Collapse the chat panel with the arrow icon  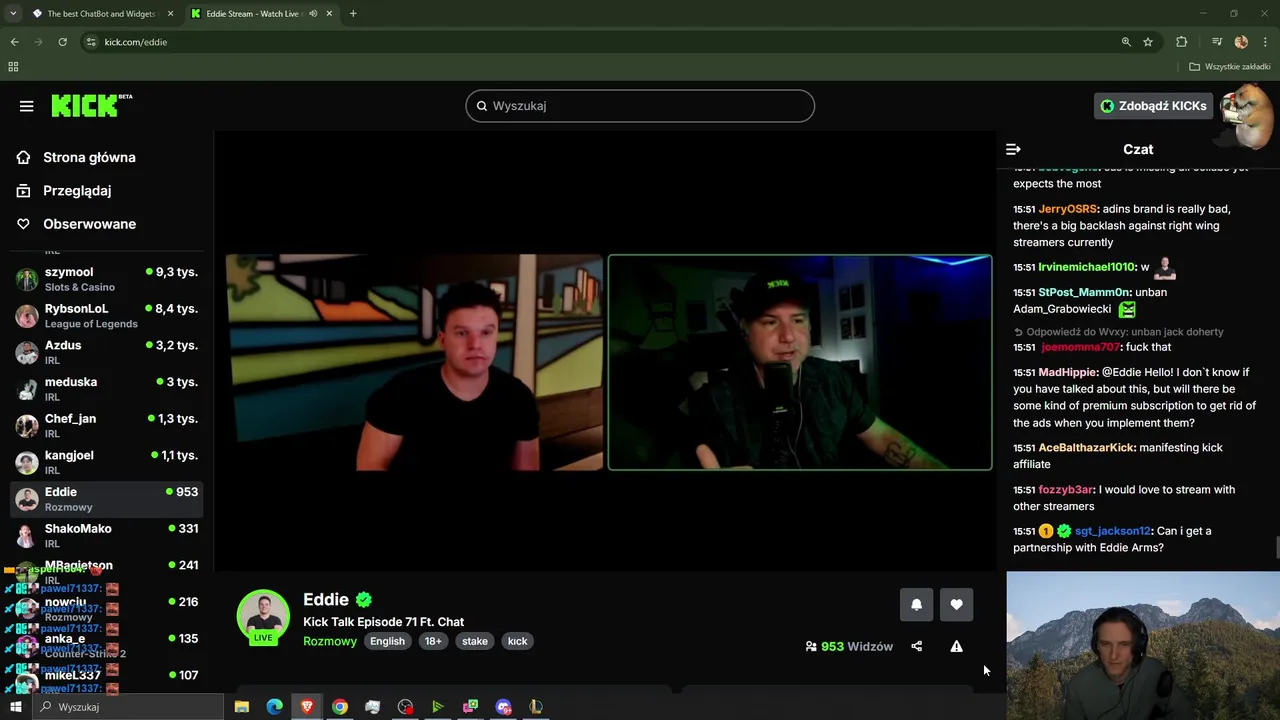[x=1013, y=149]
